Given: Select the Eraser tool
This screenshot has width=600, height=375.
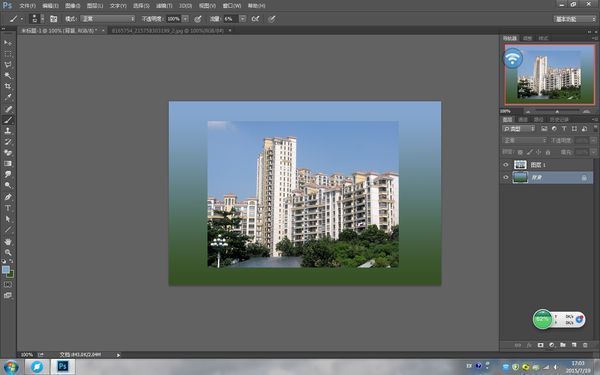Looking at the screenshot, I should (x=8, y=153).
